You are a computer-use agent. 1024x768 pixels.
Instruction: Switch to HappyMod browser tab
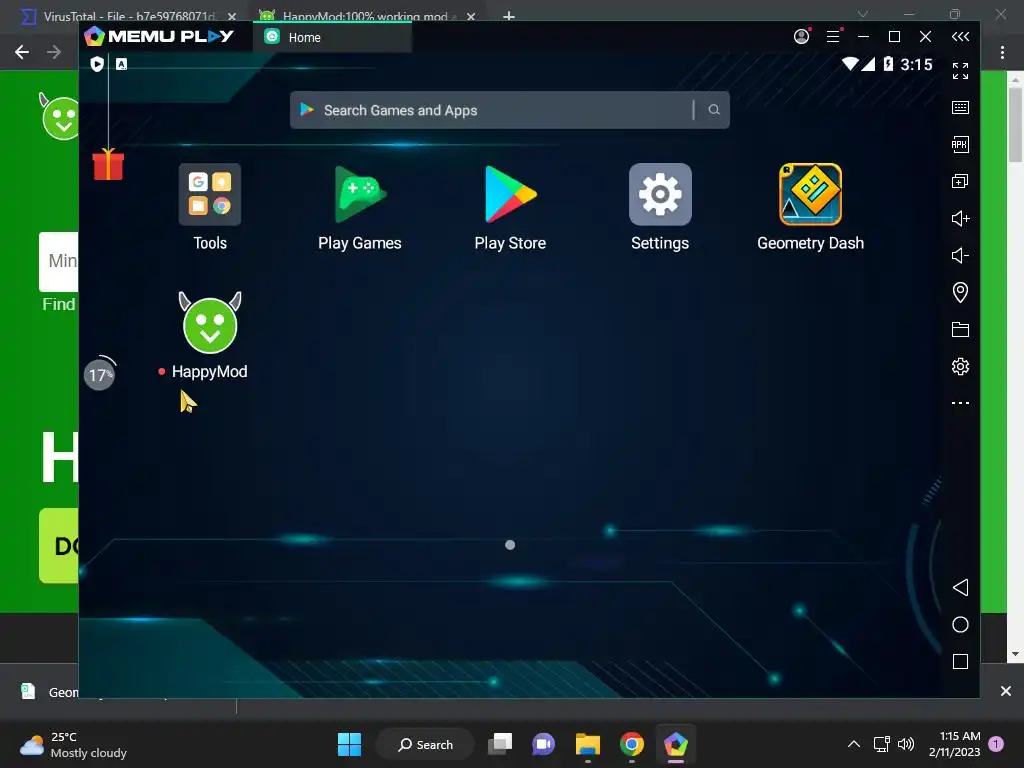[366, 16]
